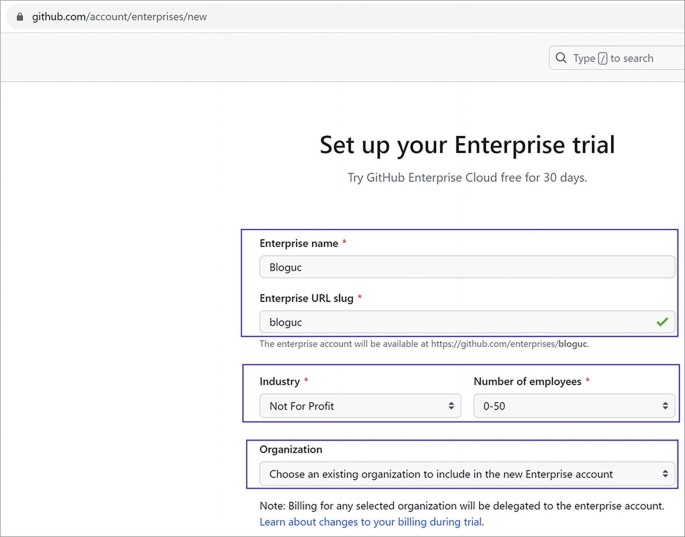Screen dimensions: 685x537
Task: Click the enterprise account availability hint text
Action: (x=424, y=344)
